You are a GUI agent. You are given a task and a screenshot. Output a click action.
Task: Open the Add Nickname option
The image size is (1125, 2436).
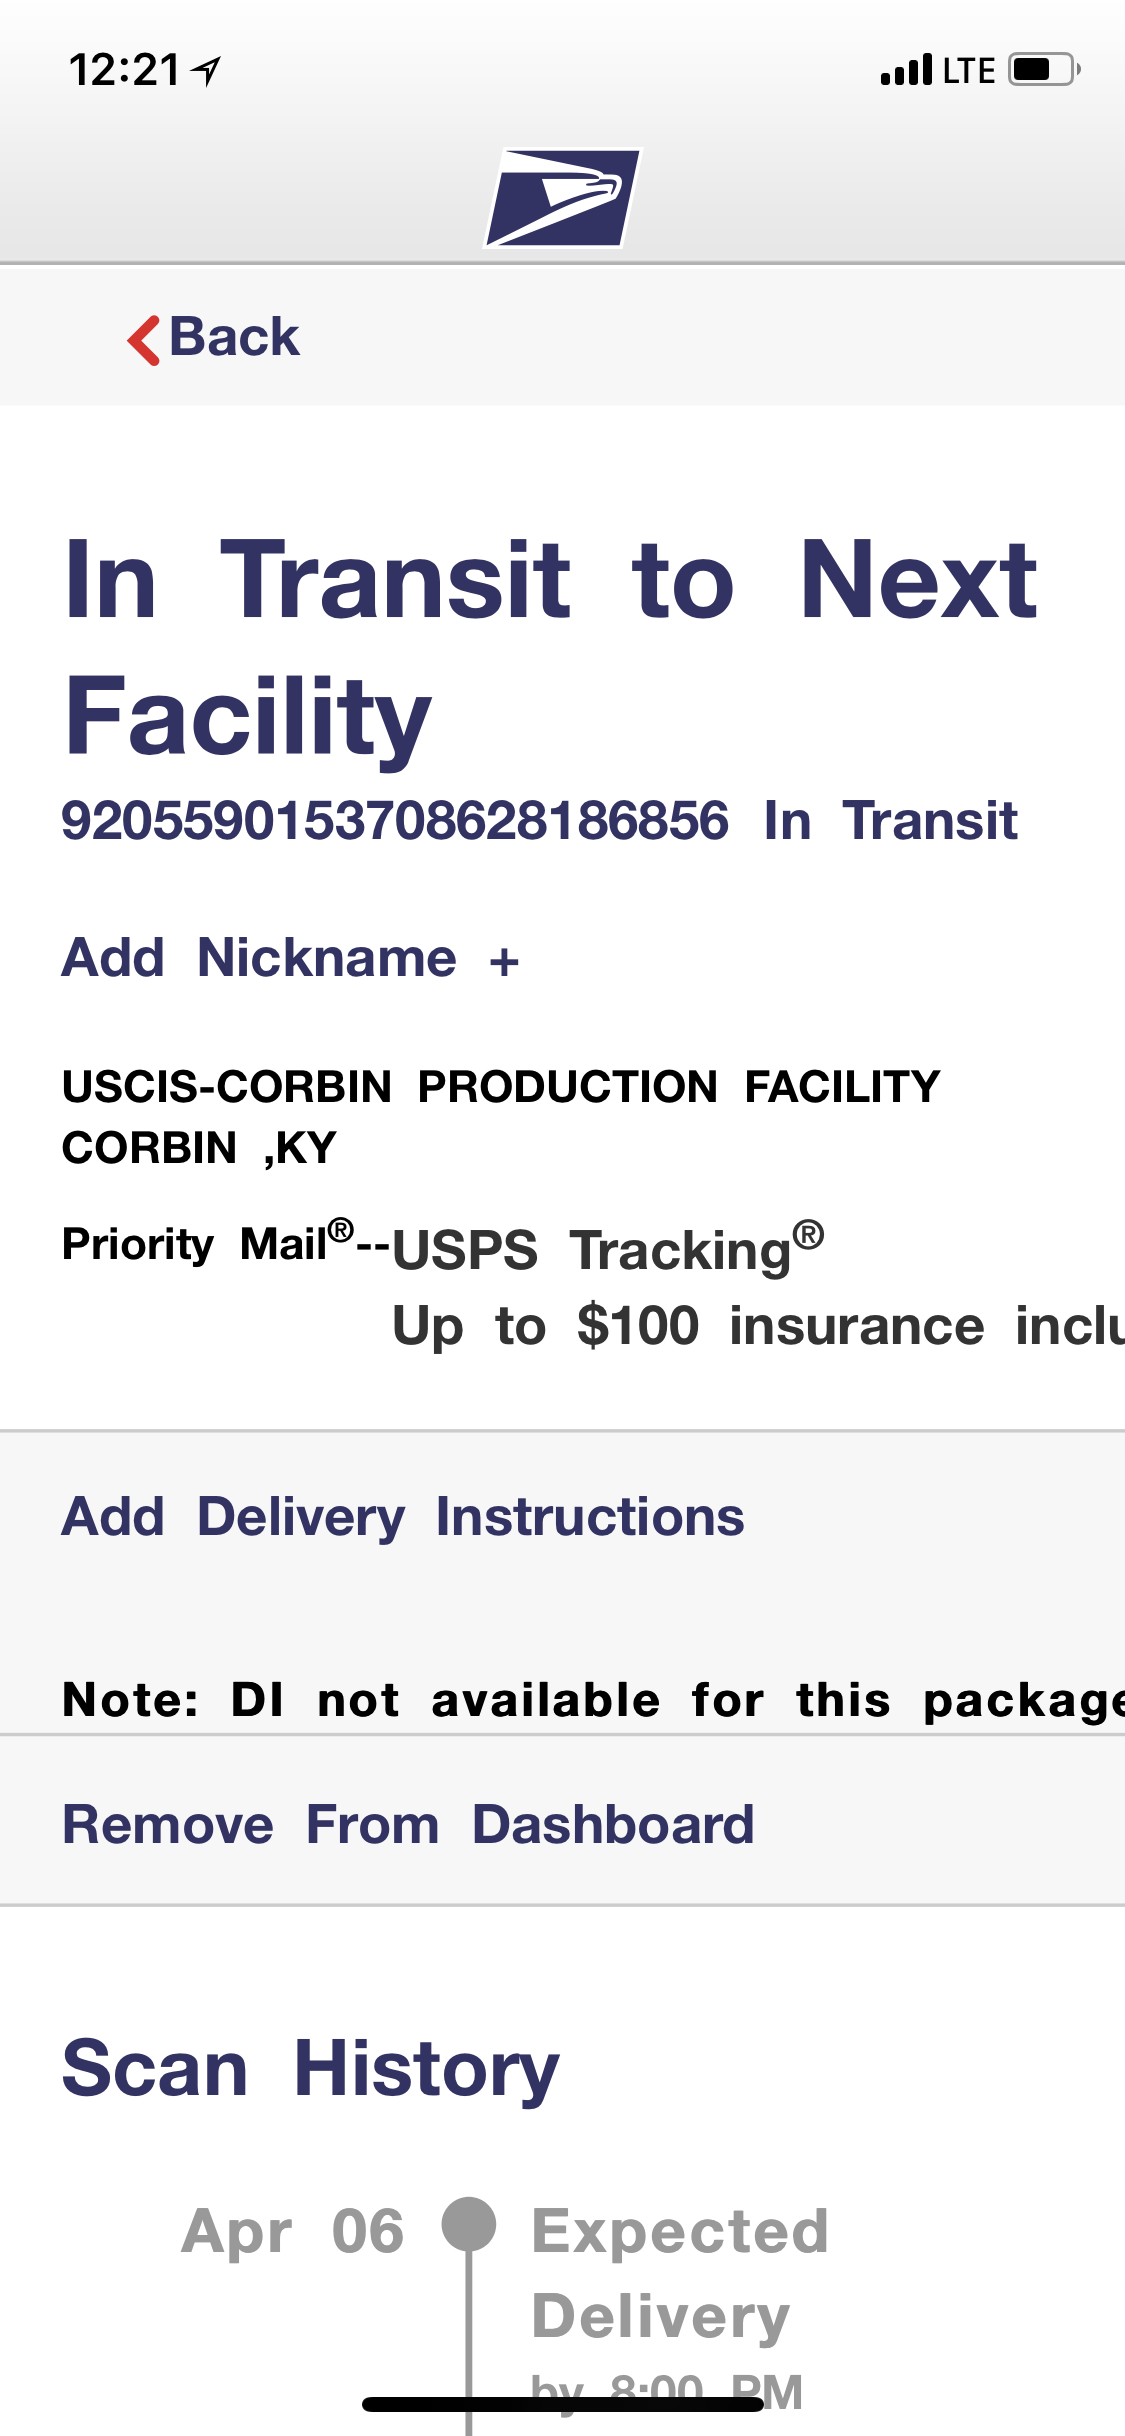pos(290,958)
